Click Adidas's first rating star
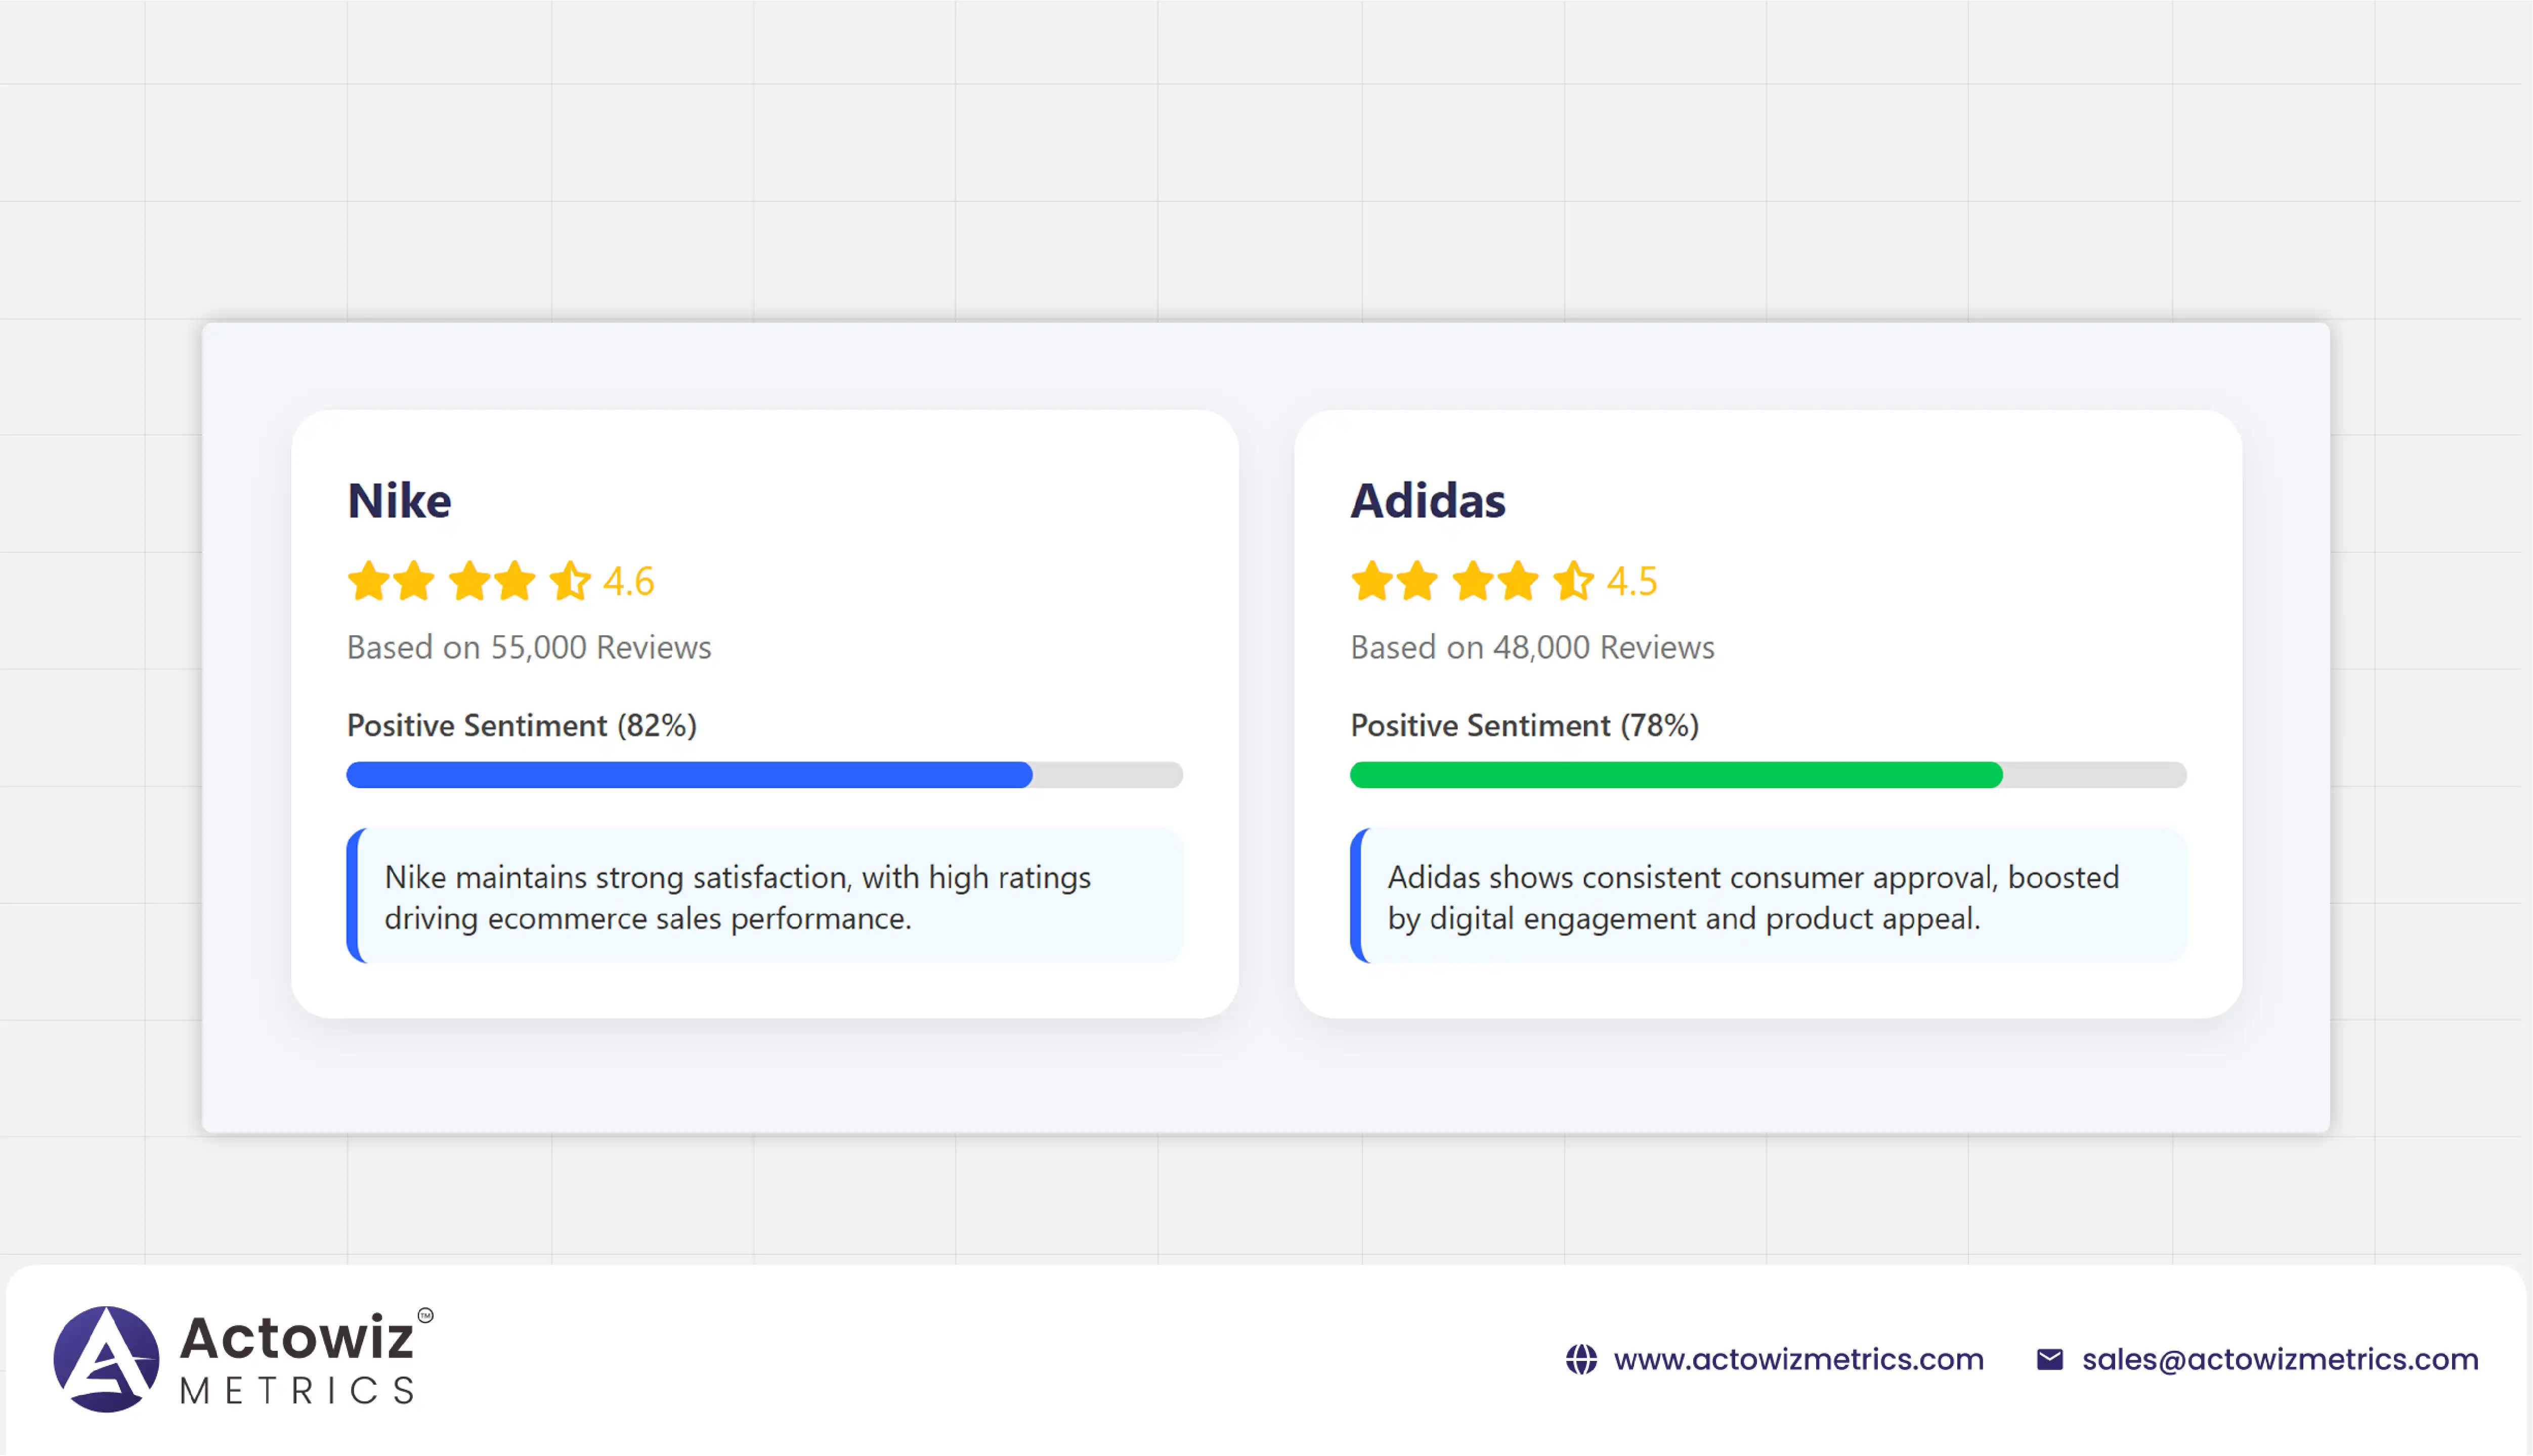The width and height of the screenshot is (2533, 1456). click(x=1371, y=581)
